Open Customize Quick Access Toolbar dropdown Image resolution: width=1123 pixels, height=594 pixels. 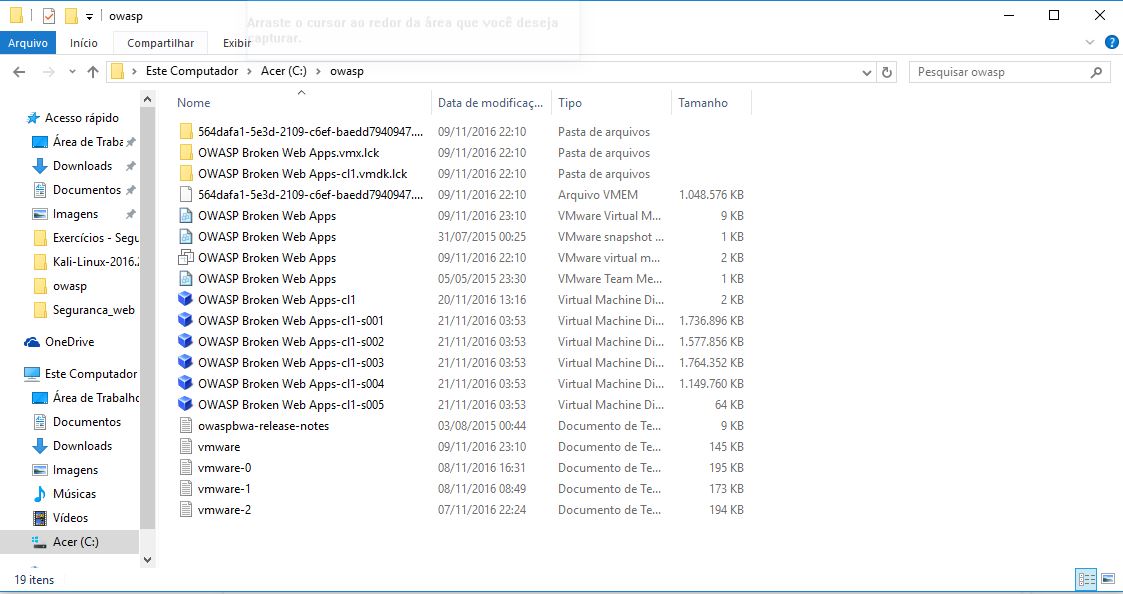coord(89,16)
